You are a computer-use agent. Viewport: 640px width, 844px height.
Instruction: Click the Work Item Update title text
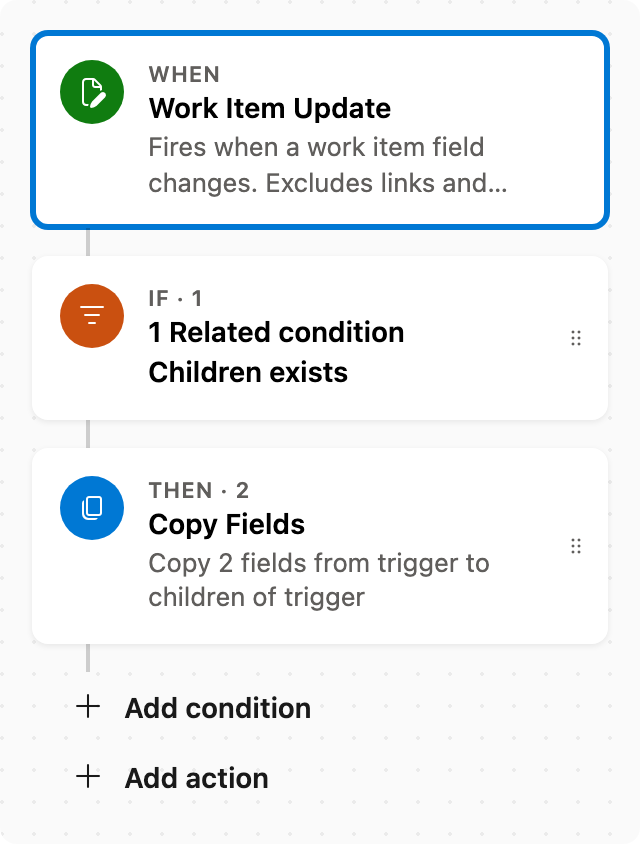point(270,109)
